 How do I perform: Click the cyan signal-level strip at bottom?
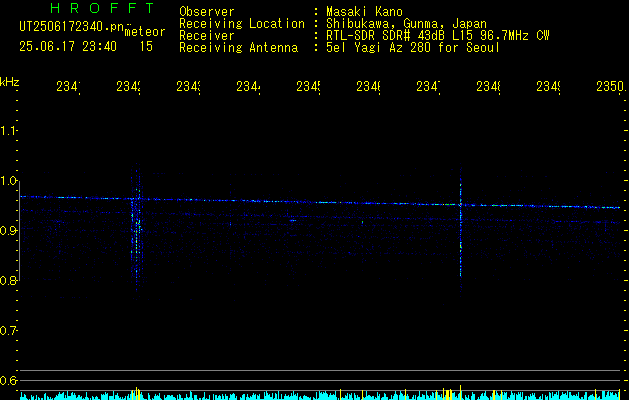[x=321, y=395]
